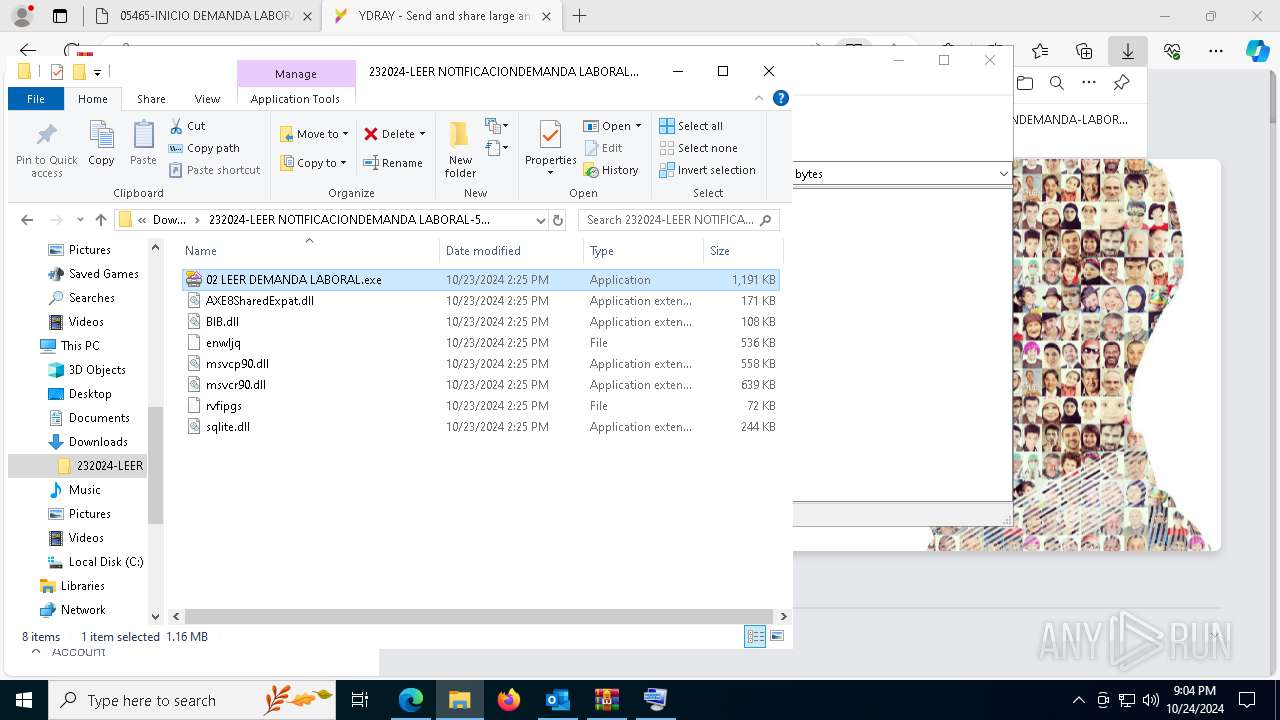Open Task View on the taskbar

(360, 700)
